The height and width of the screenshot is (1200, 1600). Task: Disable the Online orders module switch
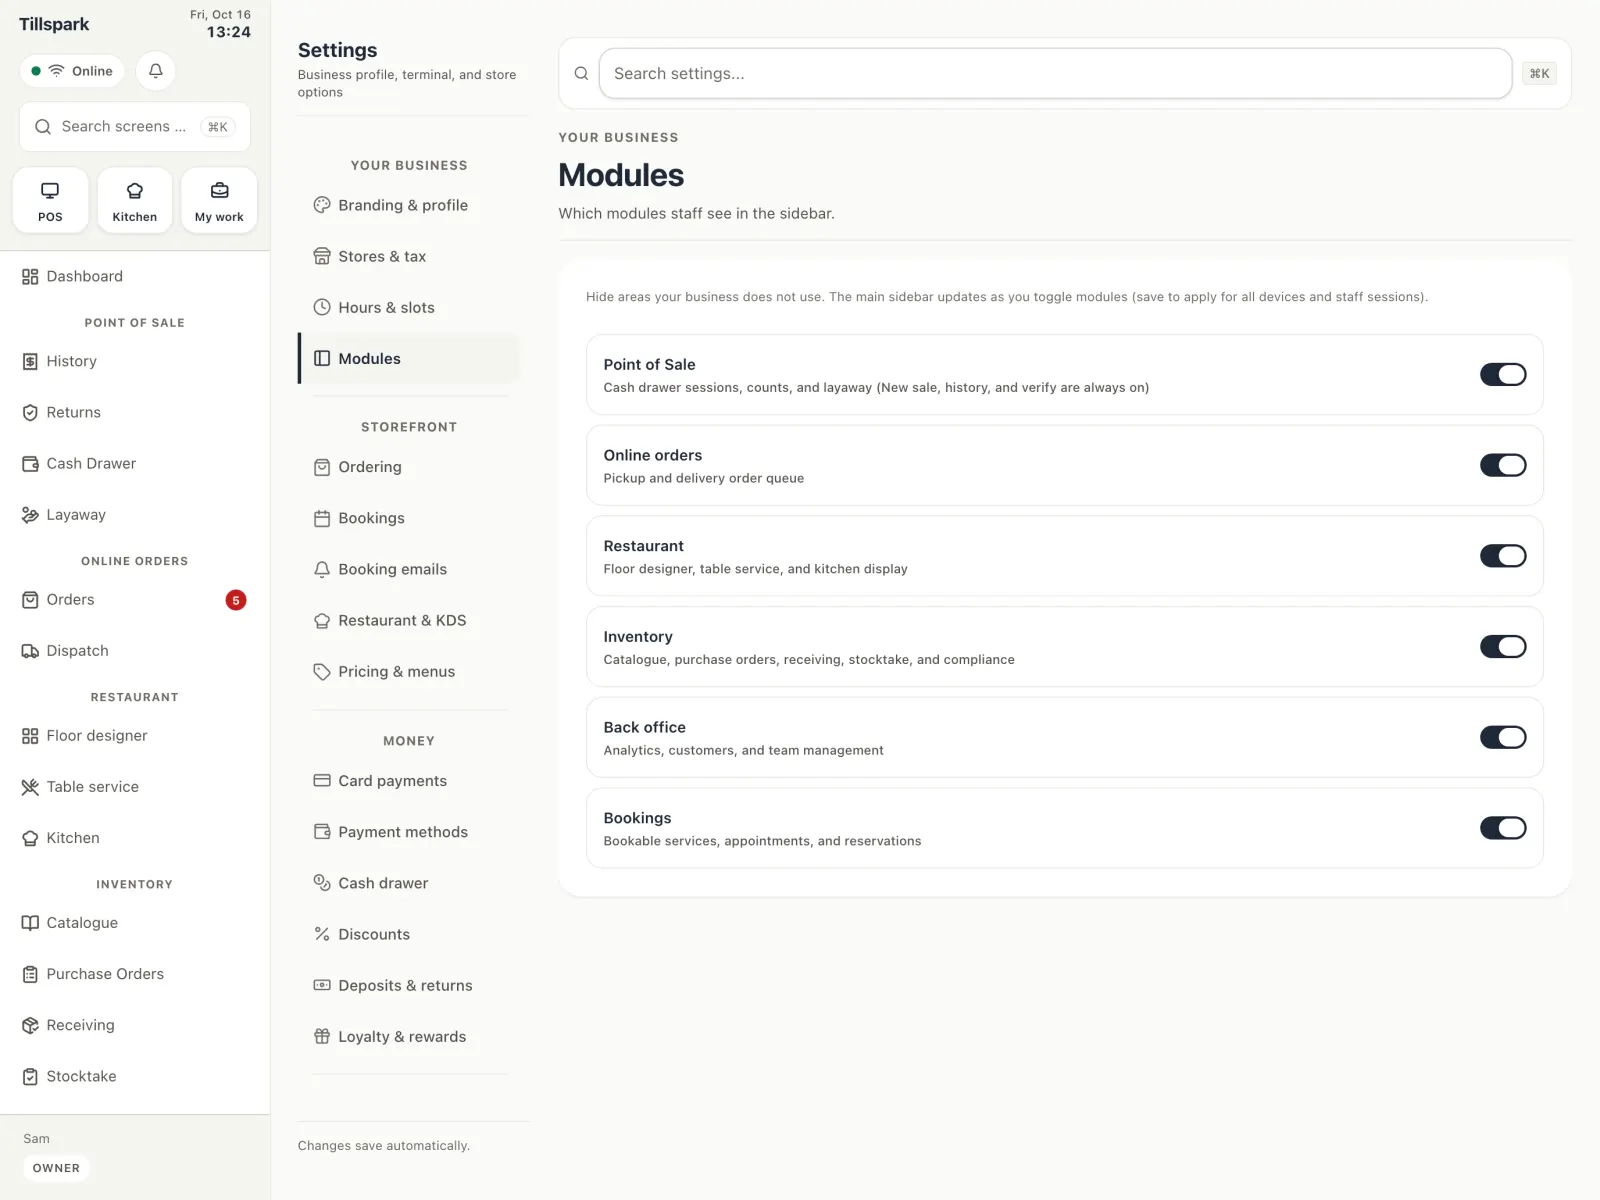point(1503,465)
